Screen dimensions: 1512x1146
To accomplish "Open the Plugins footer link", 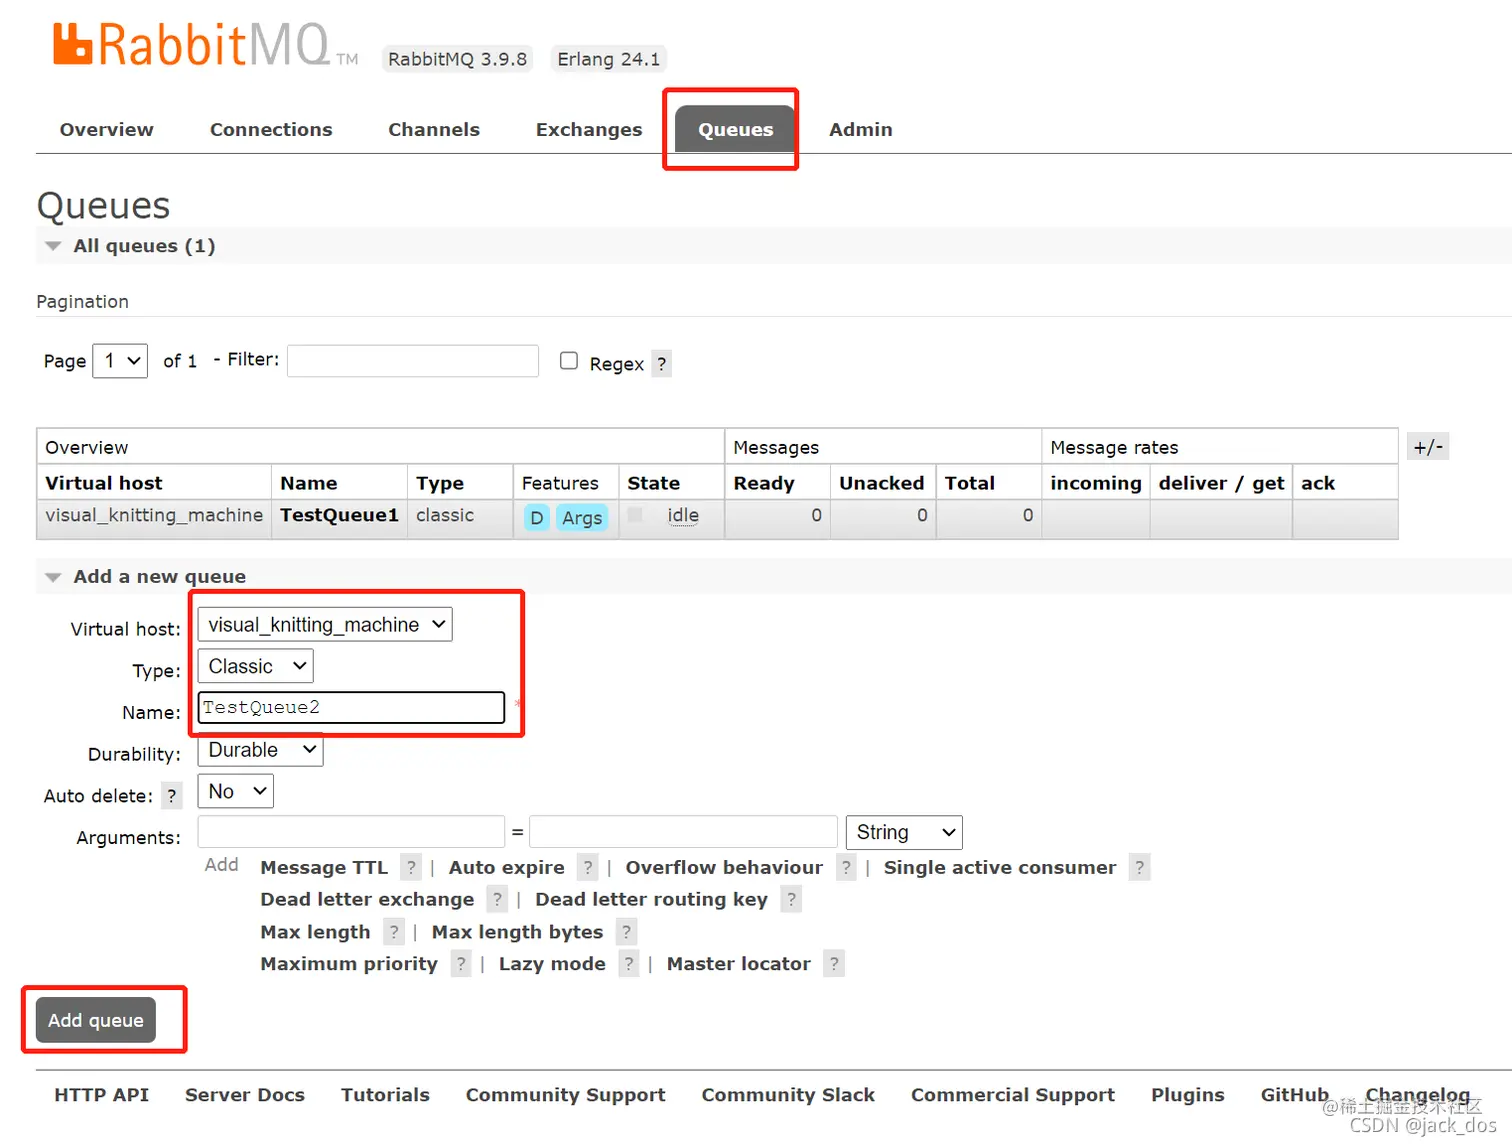I will click(1188, 1095).
